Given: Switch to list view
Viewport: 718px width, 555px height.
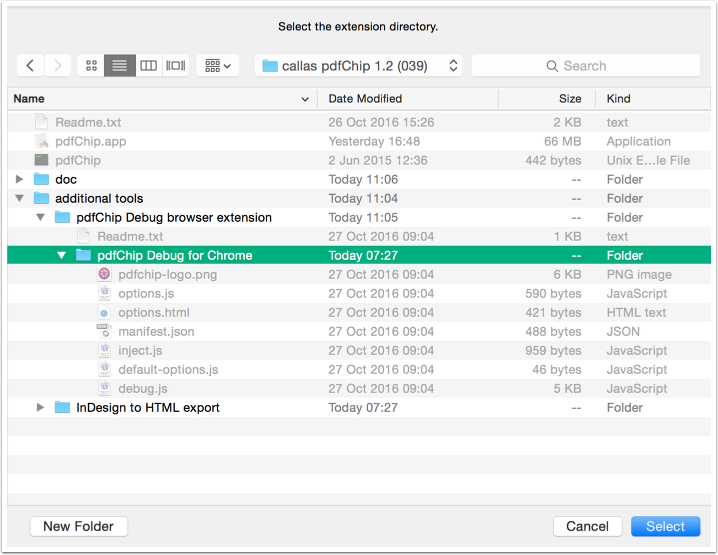Looking at the screenshot, I should [120, 66].
